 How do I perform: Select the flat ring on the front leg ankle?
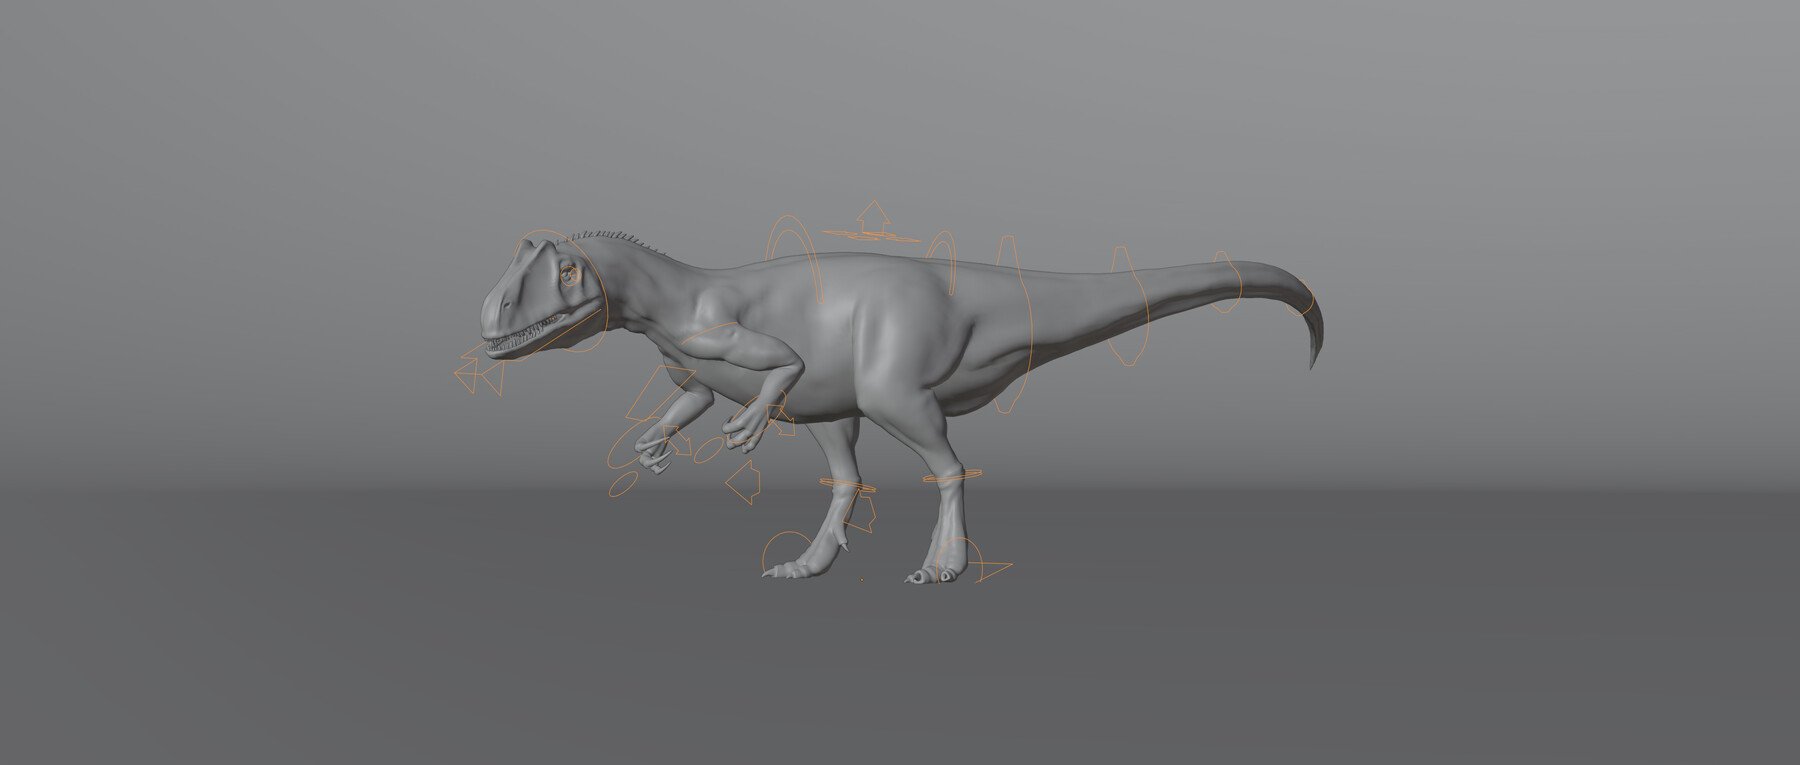[x=848, y=487]
